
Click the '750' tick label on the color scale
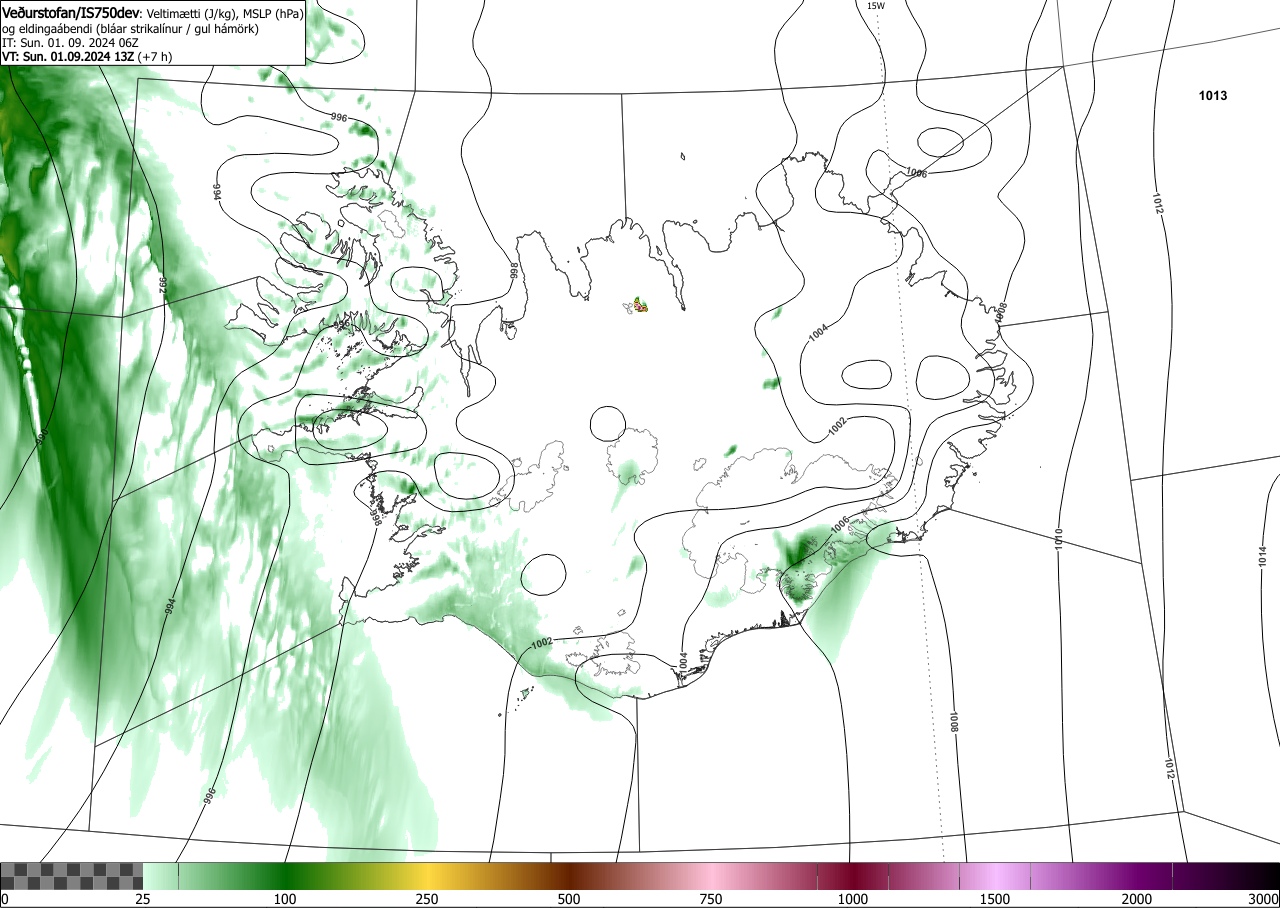(711, 899)
